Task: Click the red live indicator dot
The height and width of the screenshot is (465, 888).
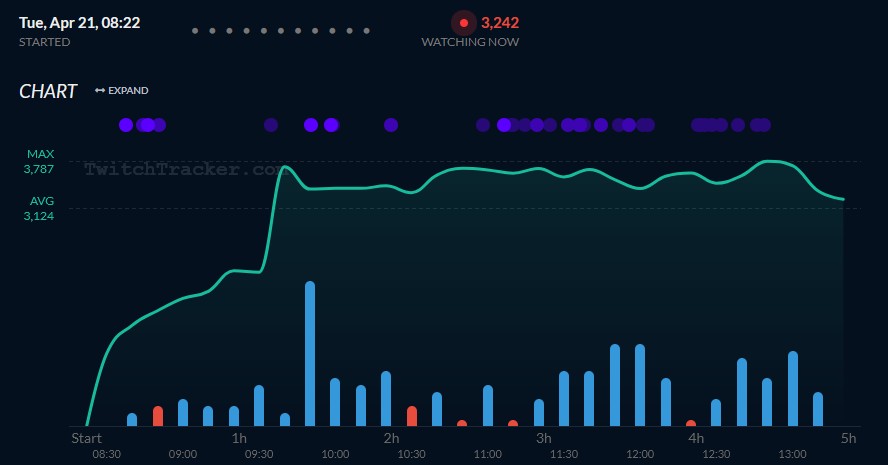Action: 464,23
